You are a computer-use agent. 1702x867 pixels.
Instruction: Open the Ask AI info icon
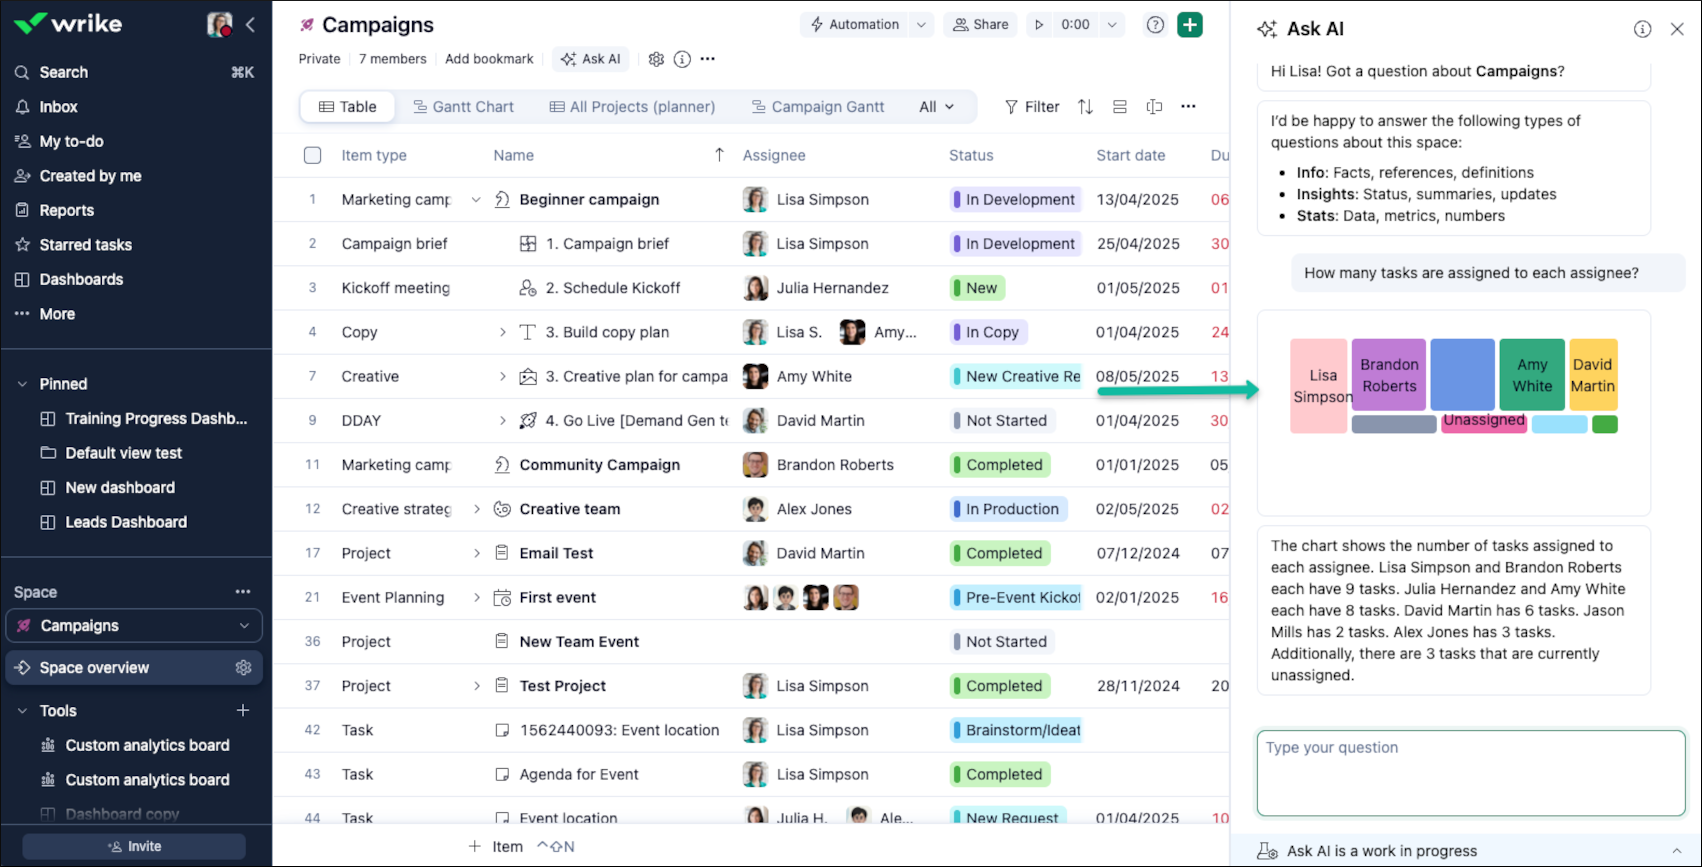pos(1642,29)
